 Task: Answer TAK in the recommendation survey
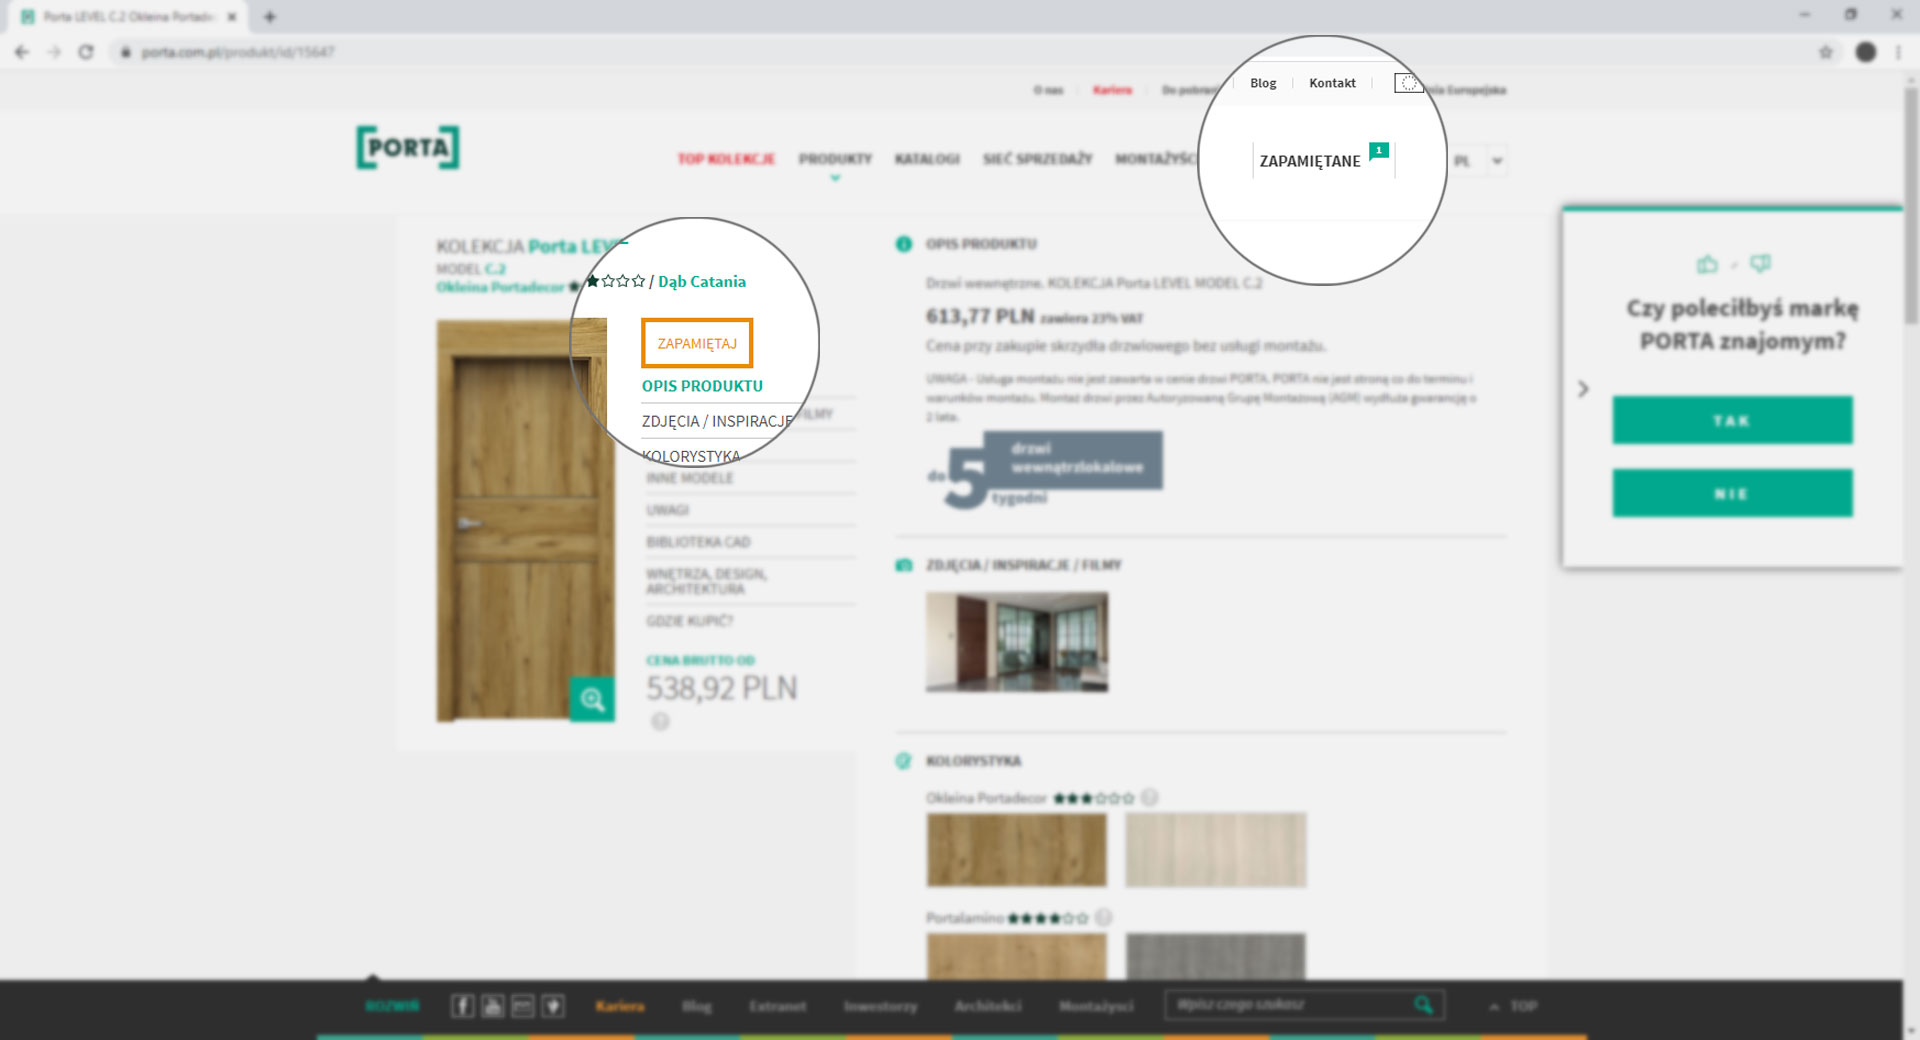(x=1732, y=420)
